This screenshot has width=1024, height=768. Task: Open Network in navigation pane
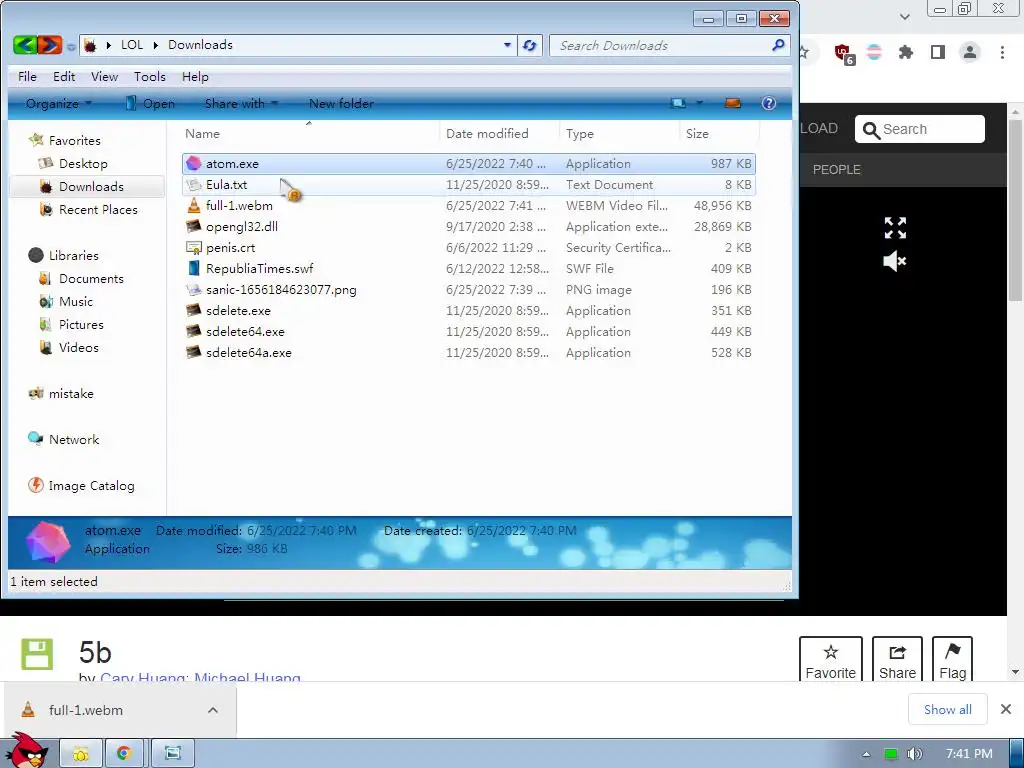pyautogui.click(x=74, y=440)
